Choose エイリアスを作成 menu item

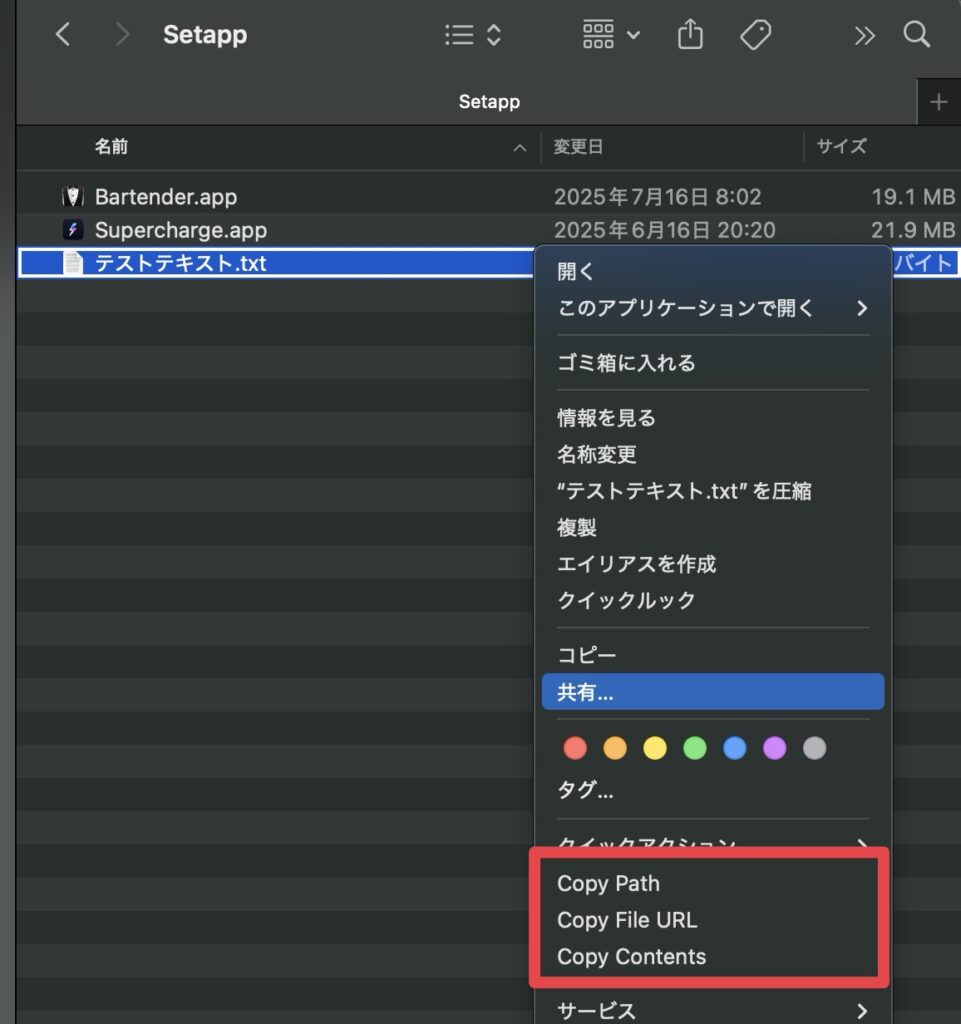(713, 564)
